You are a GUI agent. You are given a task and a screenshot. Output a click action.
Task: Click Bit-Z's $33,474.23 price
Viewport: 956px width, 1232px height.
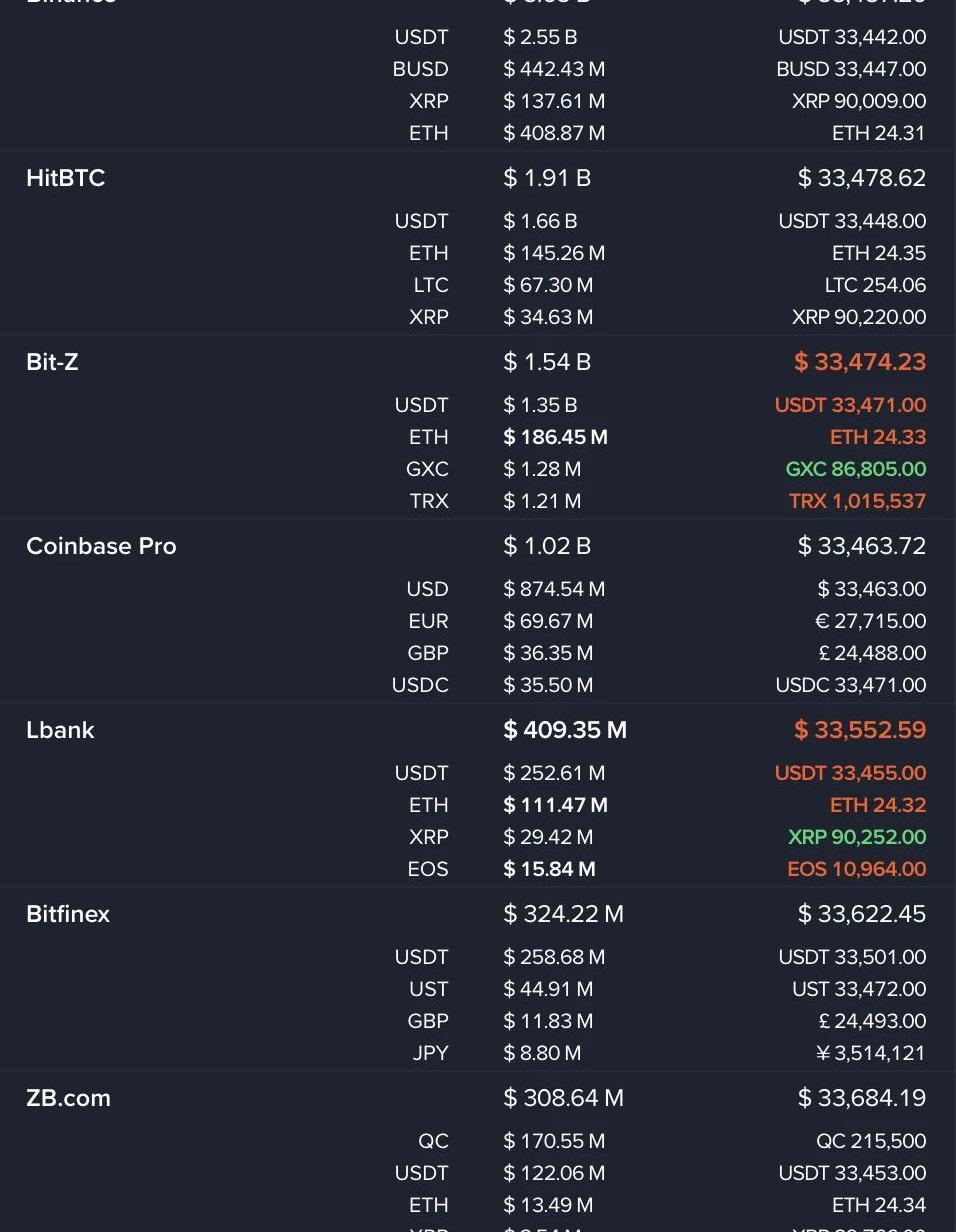tap(860, 362)
